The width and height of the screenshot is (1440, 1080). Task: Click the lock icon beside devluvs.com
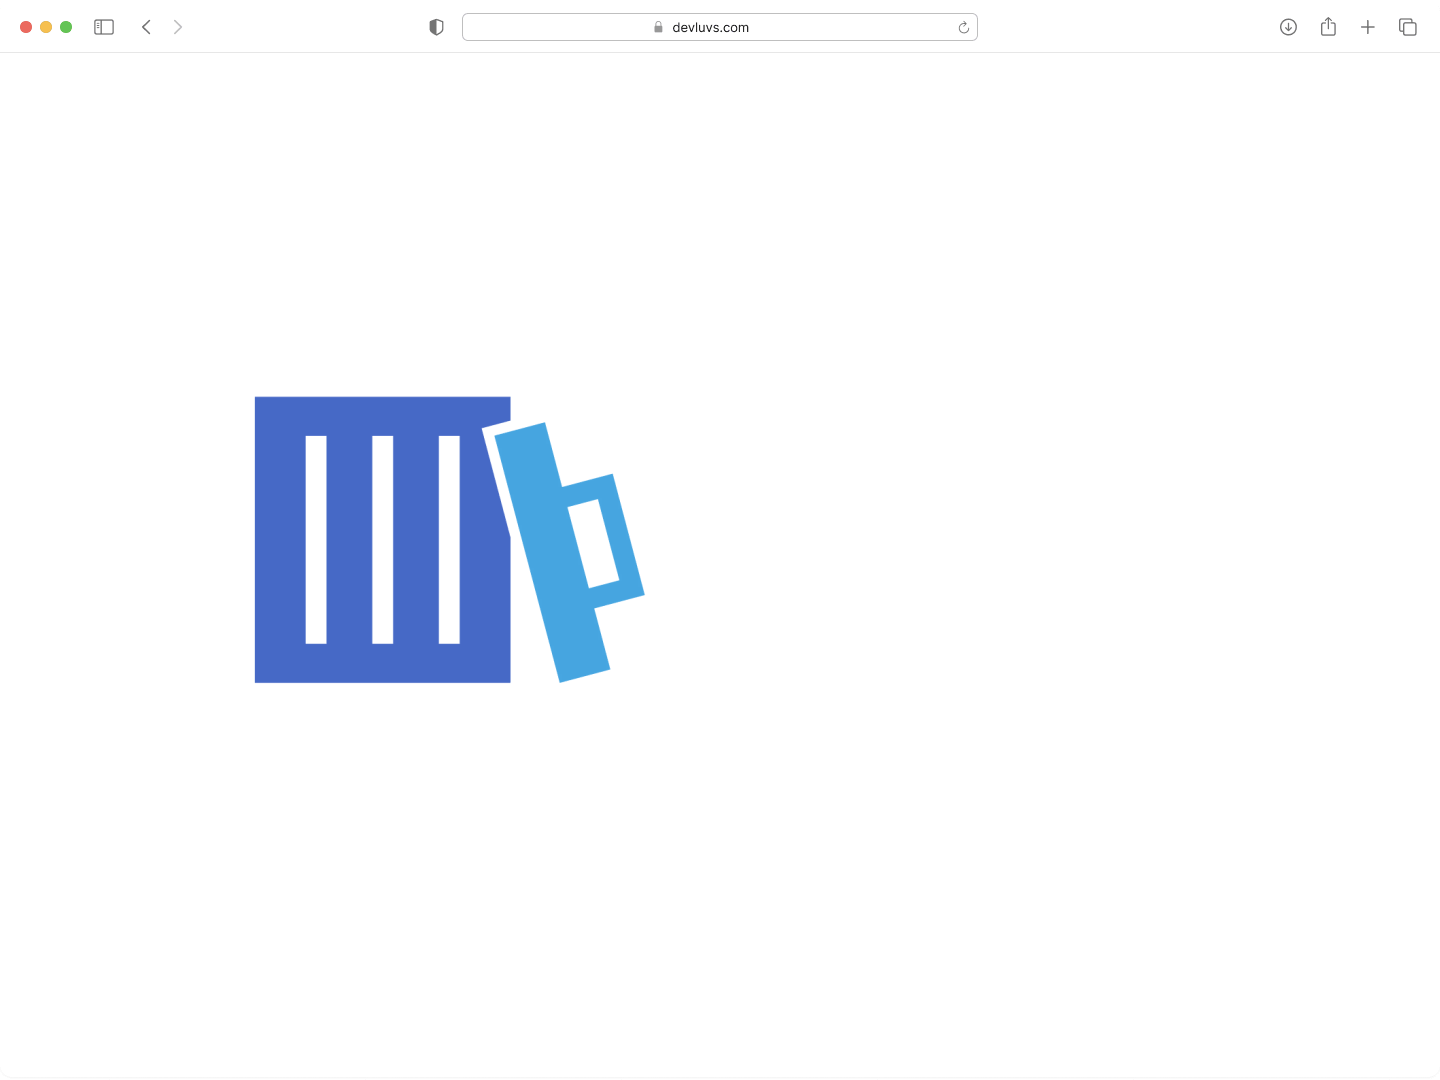658,27
